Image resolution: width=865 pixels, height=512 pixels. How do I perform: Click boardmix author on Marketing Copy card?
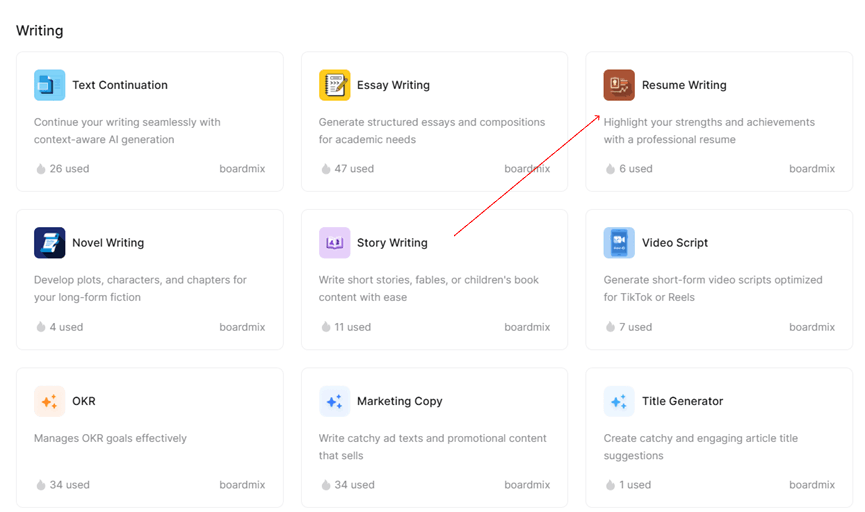pos(527,485)
